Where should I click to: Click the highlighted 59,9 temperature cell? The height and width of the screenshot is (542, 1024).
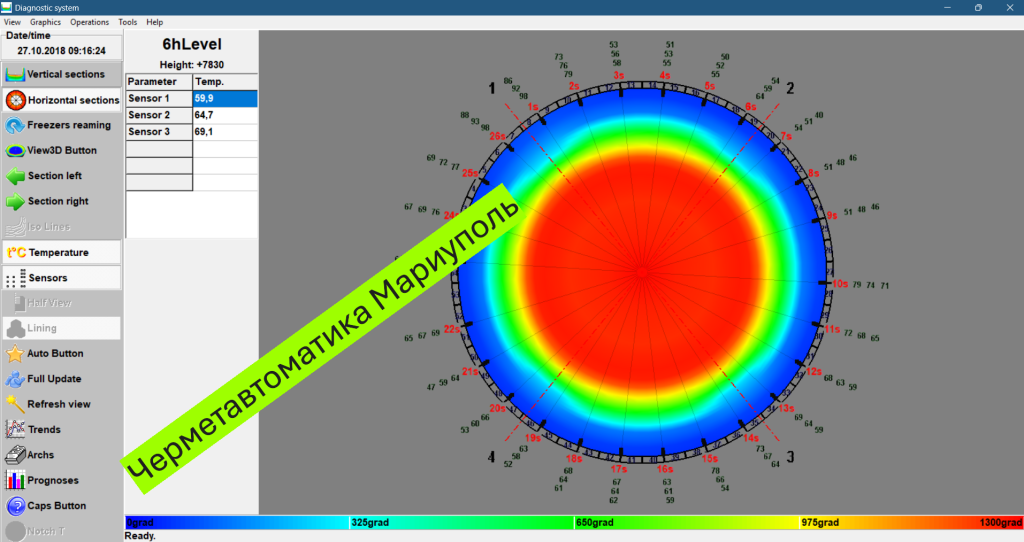tap(225, 98)
